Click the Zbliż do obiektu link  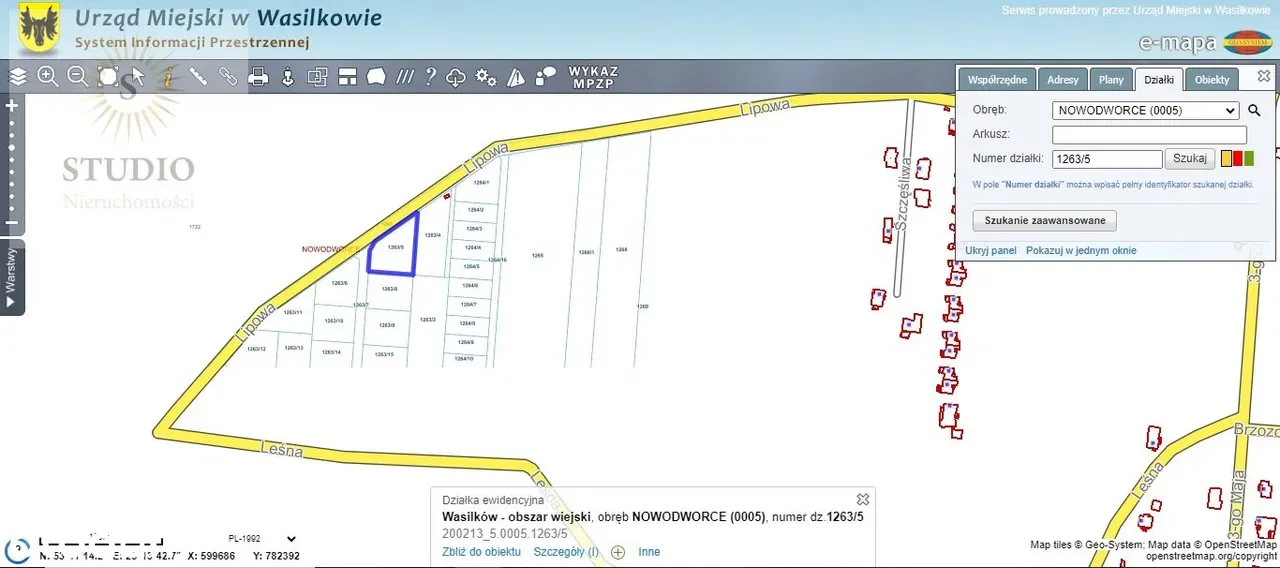(481, 552)
